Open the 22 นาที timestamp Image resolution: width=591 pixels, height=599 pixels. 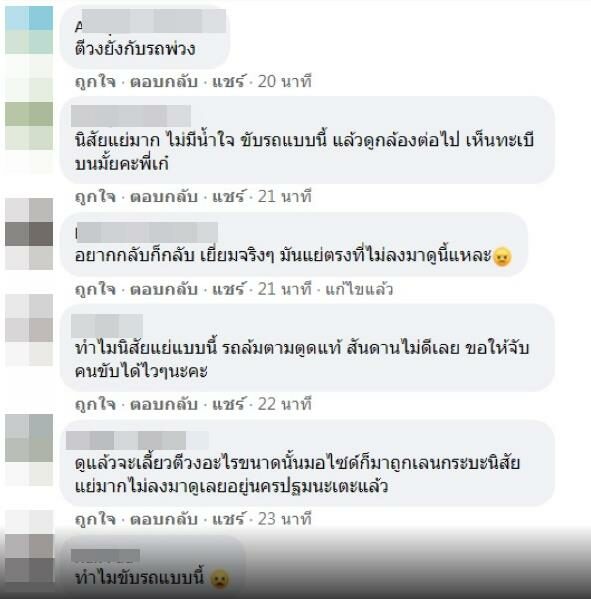[x=285, y=404]
